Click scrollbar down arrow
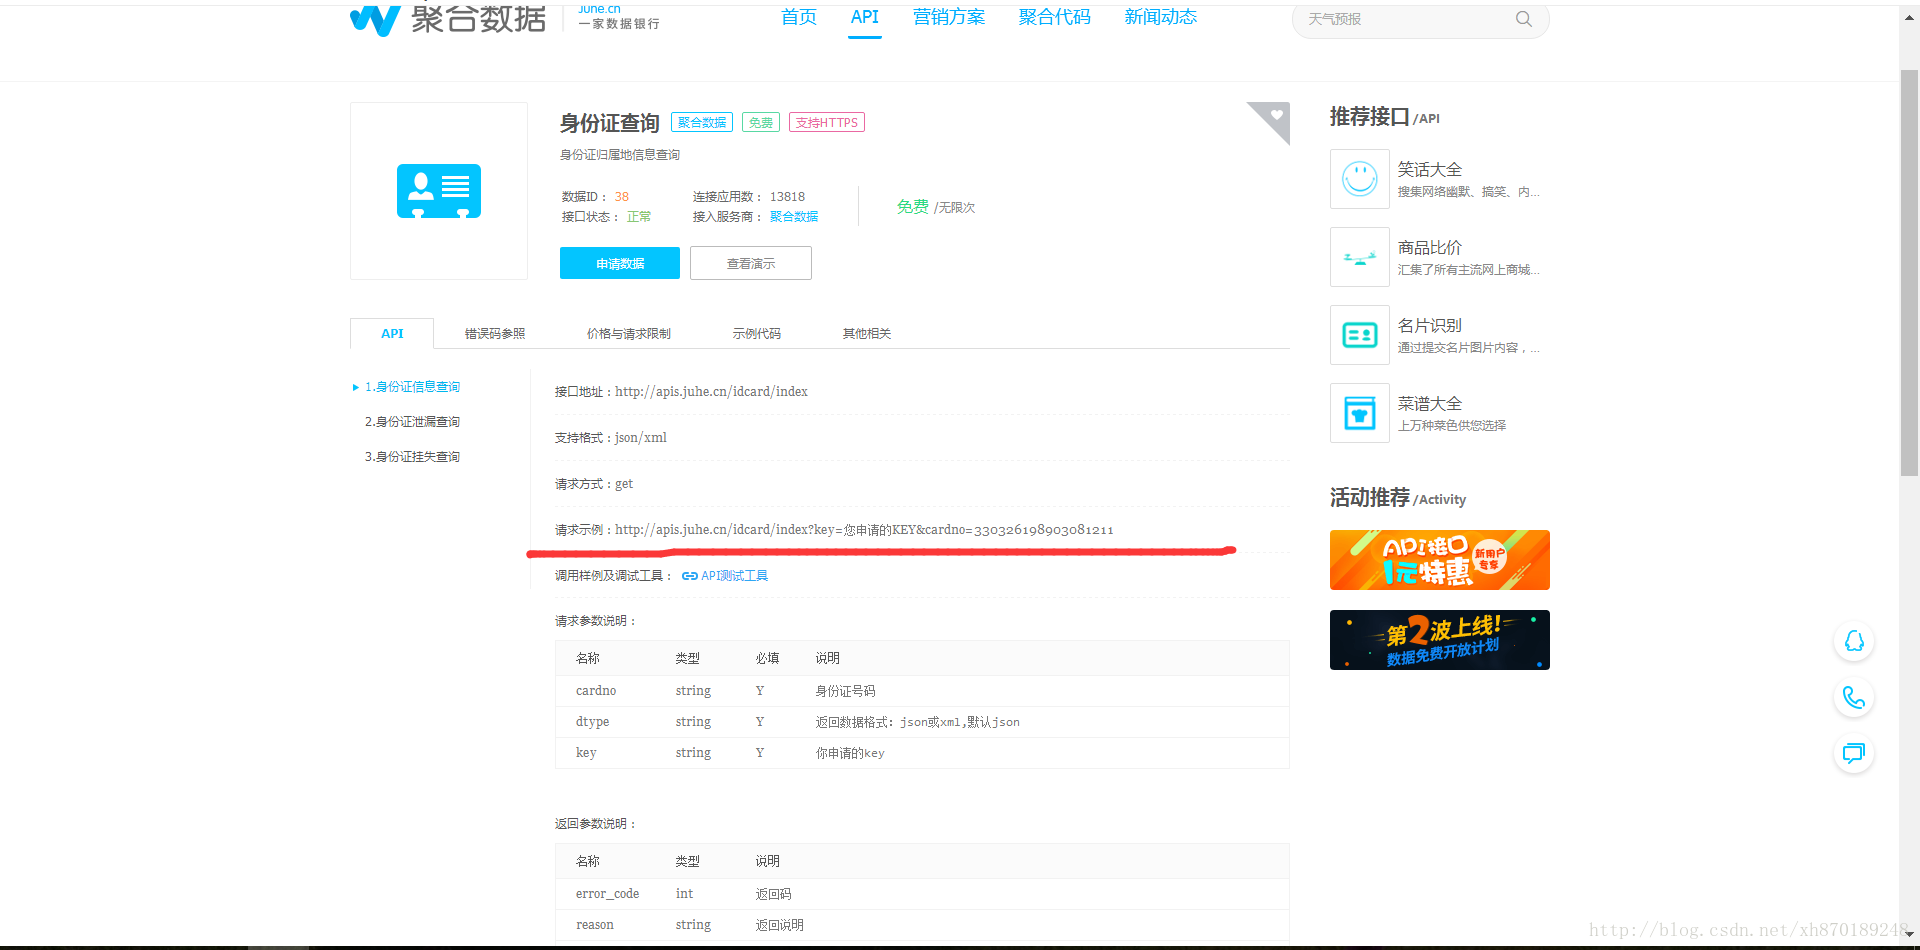 pos(1909,934)
